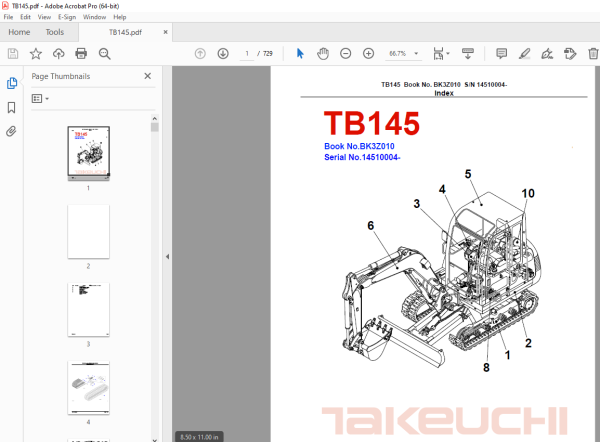The width and height of the screenshot is (600, 442).
Task: Select page 3 thumbnail
Action: click(88, 310)
